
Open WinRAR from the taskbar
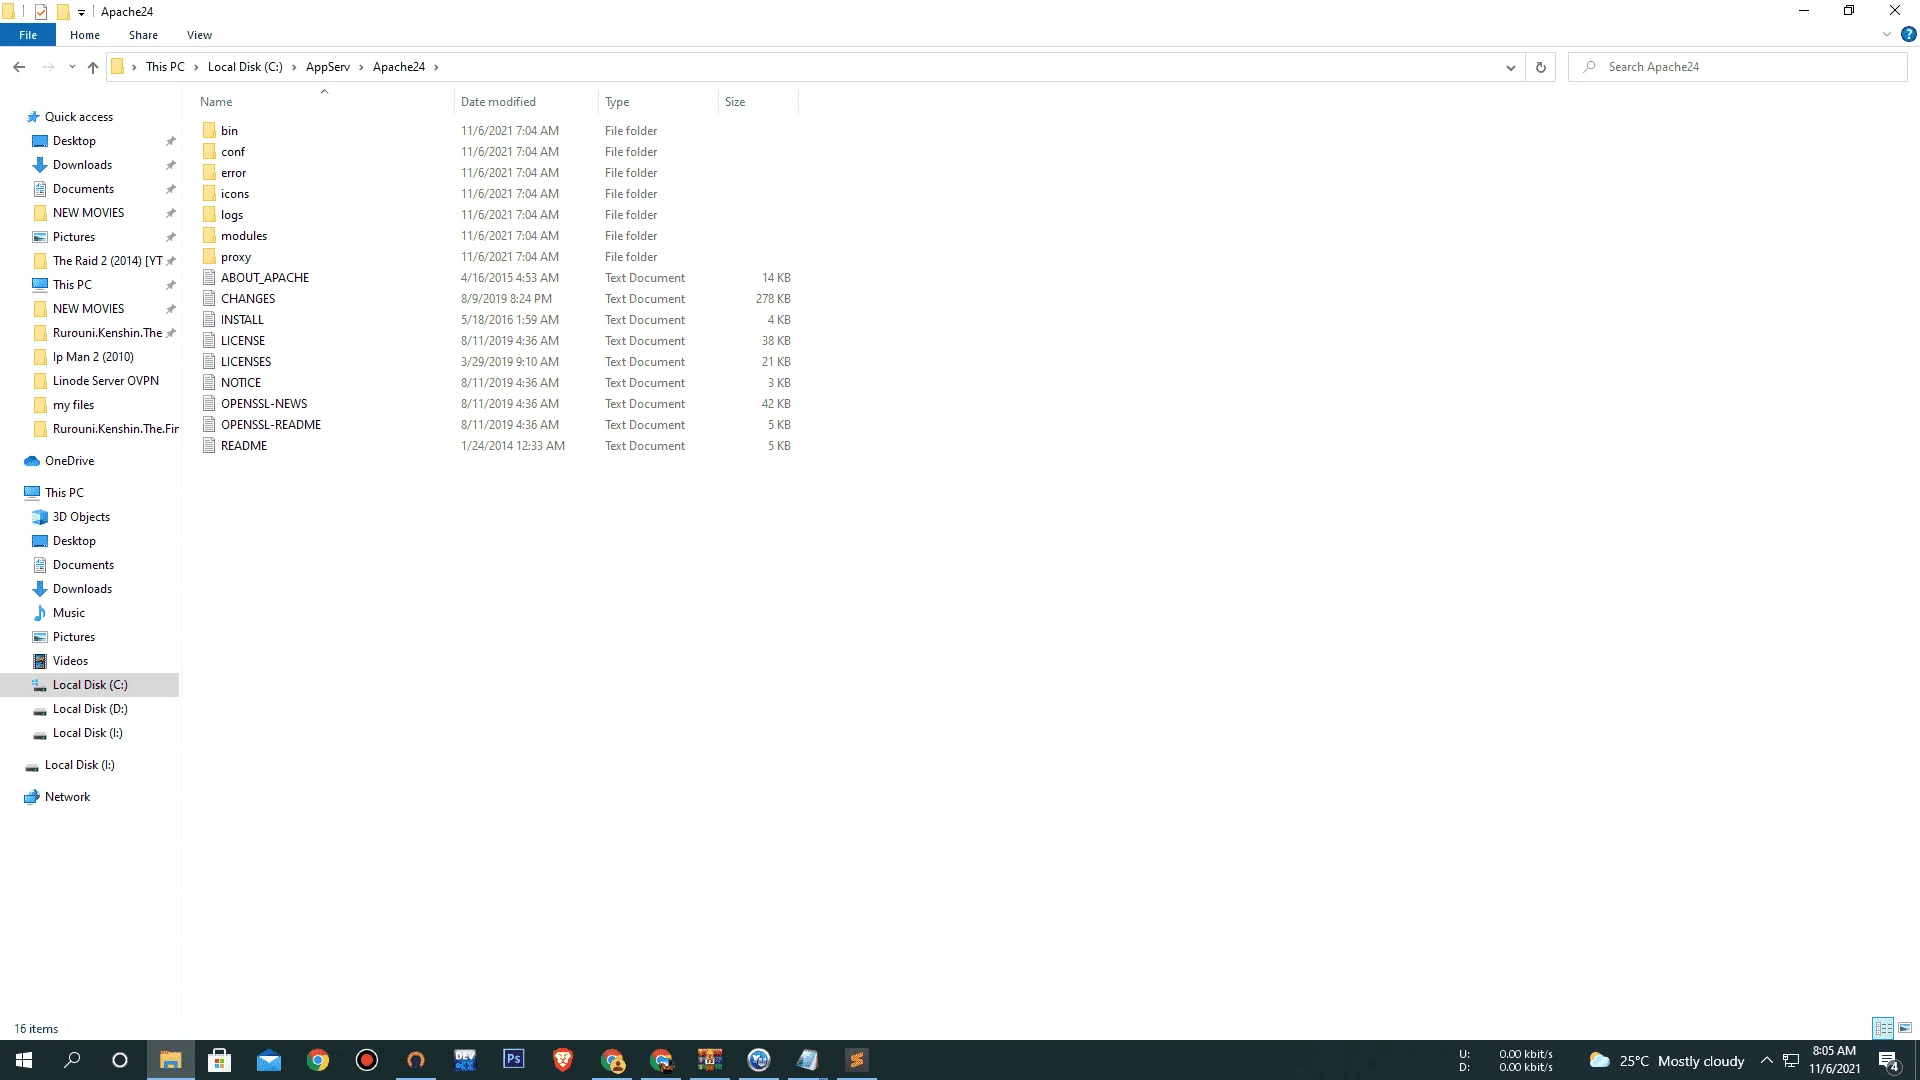coord(710,1060)
